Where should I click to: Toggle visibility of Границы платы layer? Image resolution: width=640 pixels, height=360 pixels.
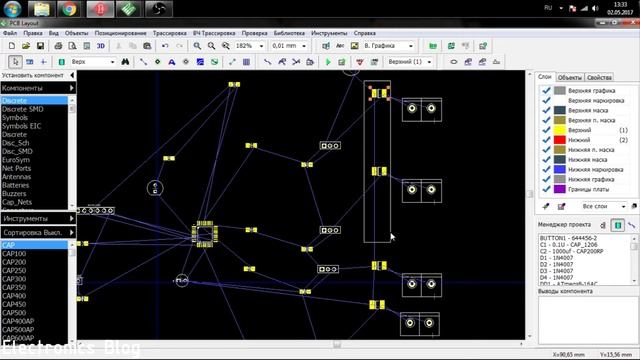[x=546, y=189]
